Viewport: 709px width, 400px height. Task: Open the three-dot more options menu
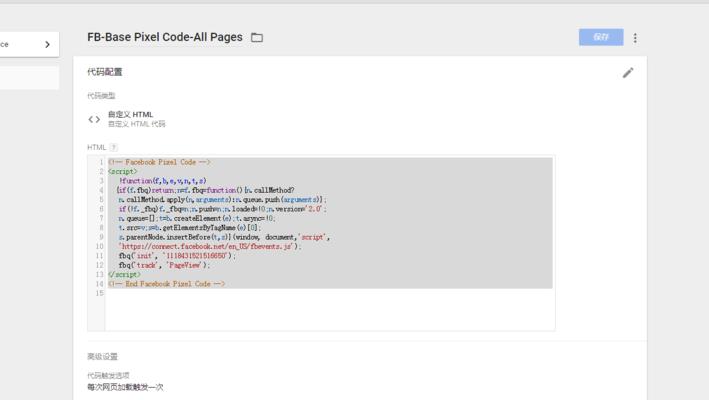635,38
